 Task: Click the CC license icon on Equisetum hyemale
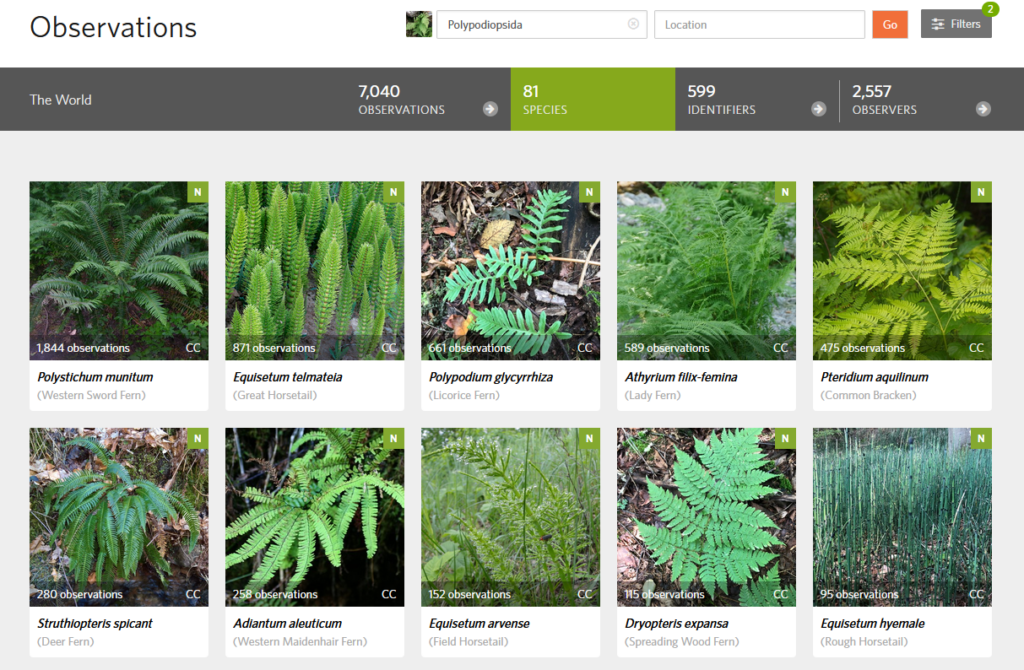click(x=976, y=594)
